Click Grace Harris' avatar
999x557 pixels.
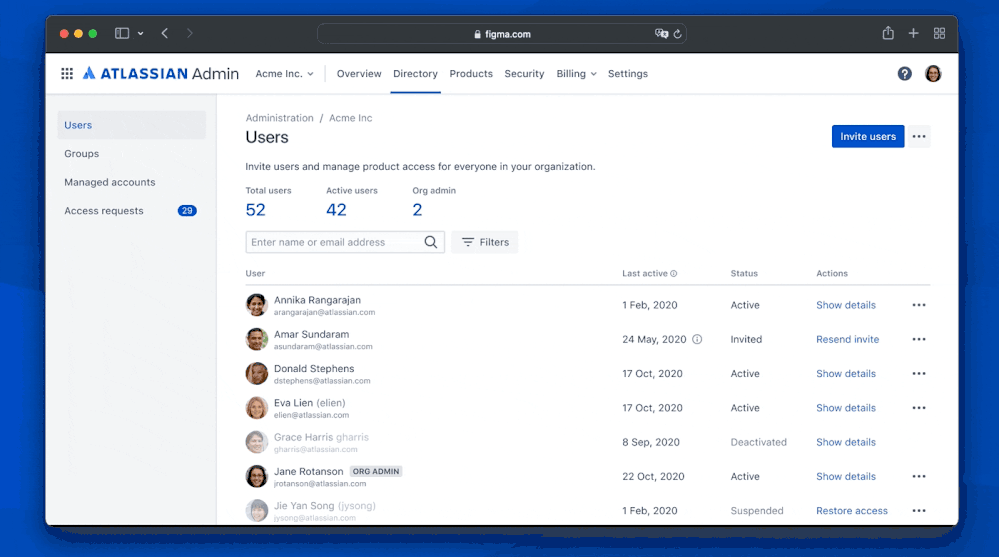(257, 442)
